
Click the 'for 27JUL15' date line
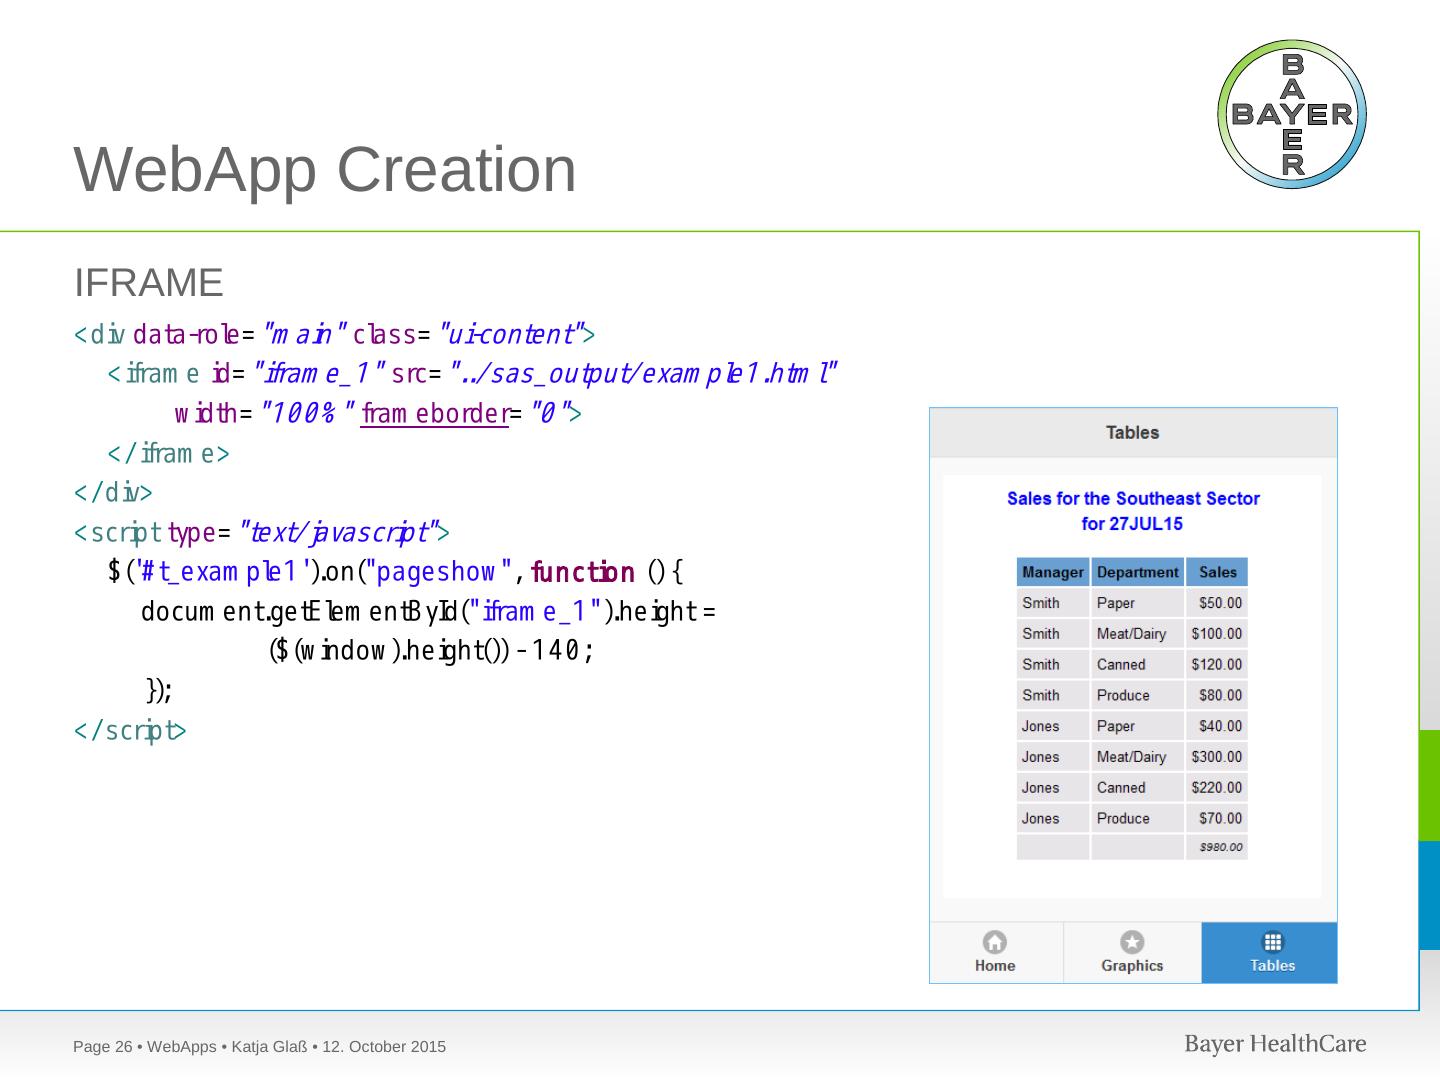[x=1132, y=524]
